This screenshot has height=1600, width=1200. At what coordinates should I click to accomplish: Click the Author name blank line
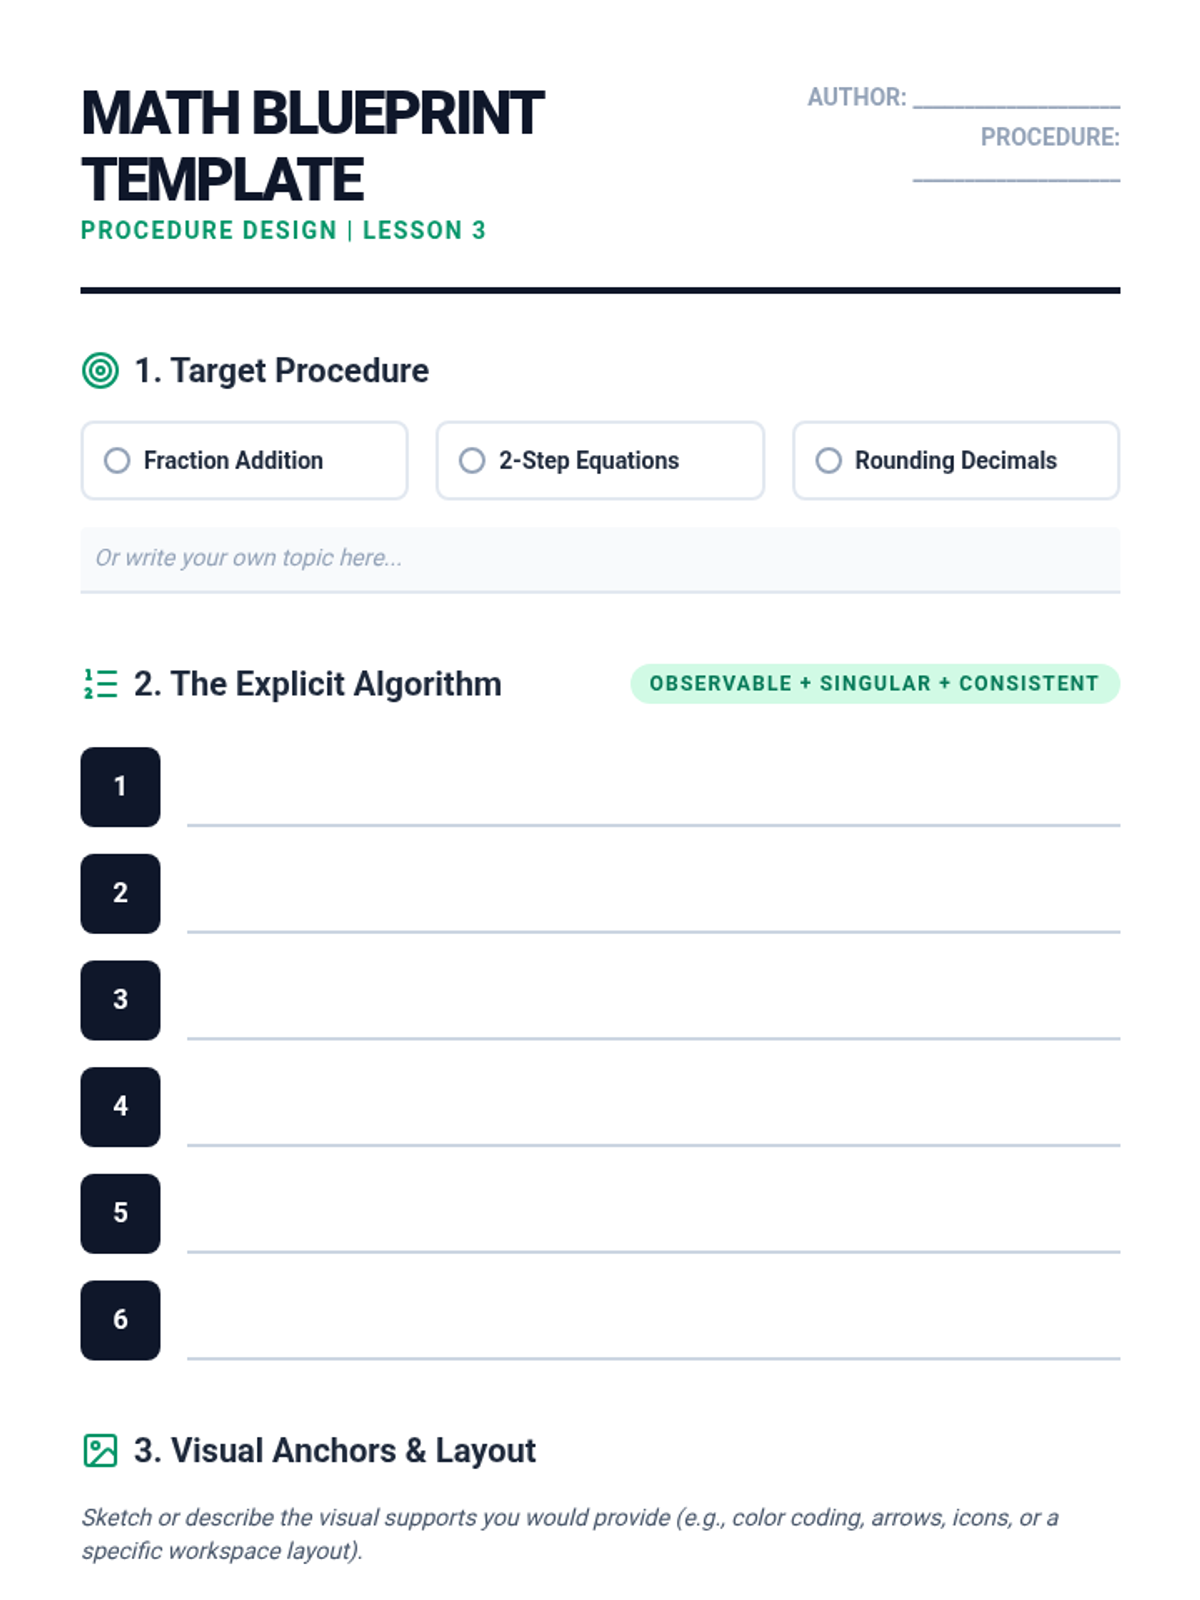point(1016,98)
